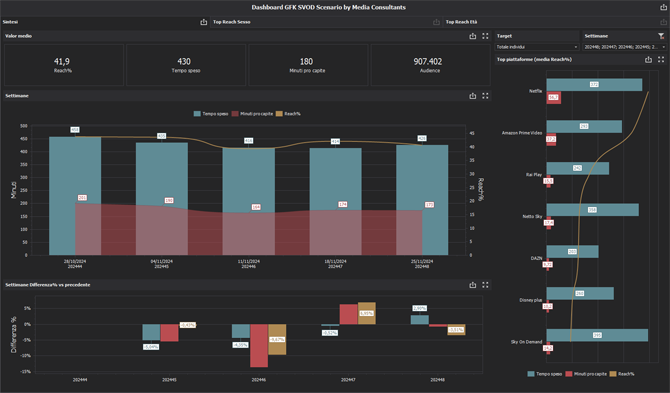Maximize the Valor medio panel to fullscreen

(x=485, y=36)
